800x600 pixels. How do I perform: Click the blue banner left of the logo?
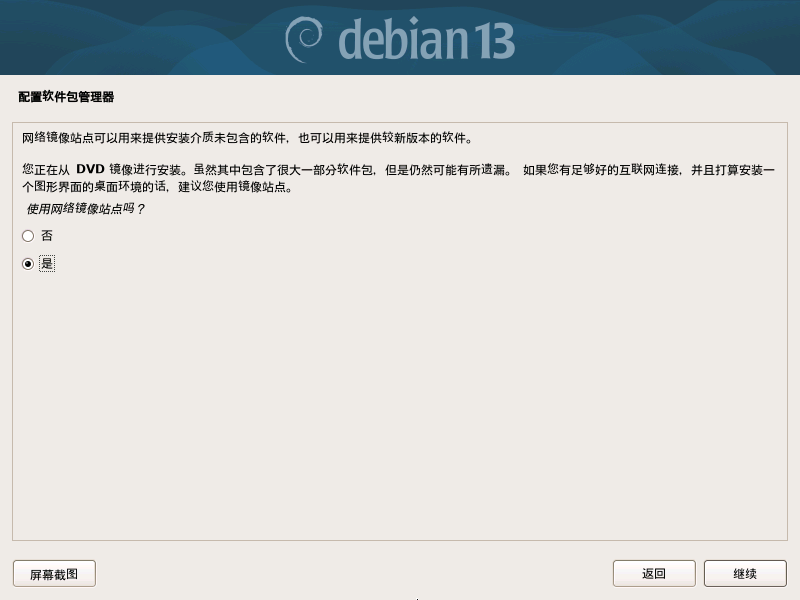pyautogui.click(x=138, y=38)
